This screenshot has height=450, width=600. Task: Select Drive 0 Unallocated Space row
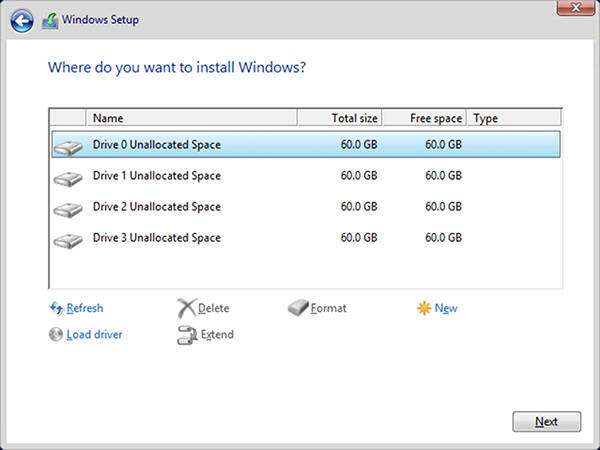point(306,144)
